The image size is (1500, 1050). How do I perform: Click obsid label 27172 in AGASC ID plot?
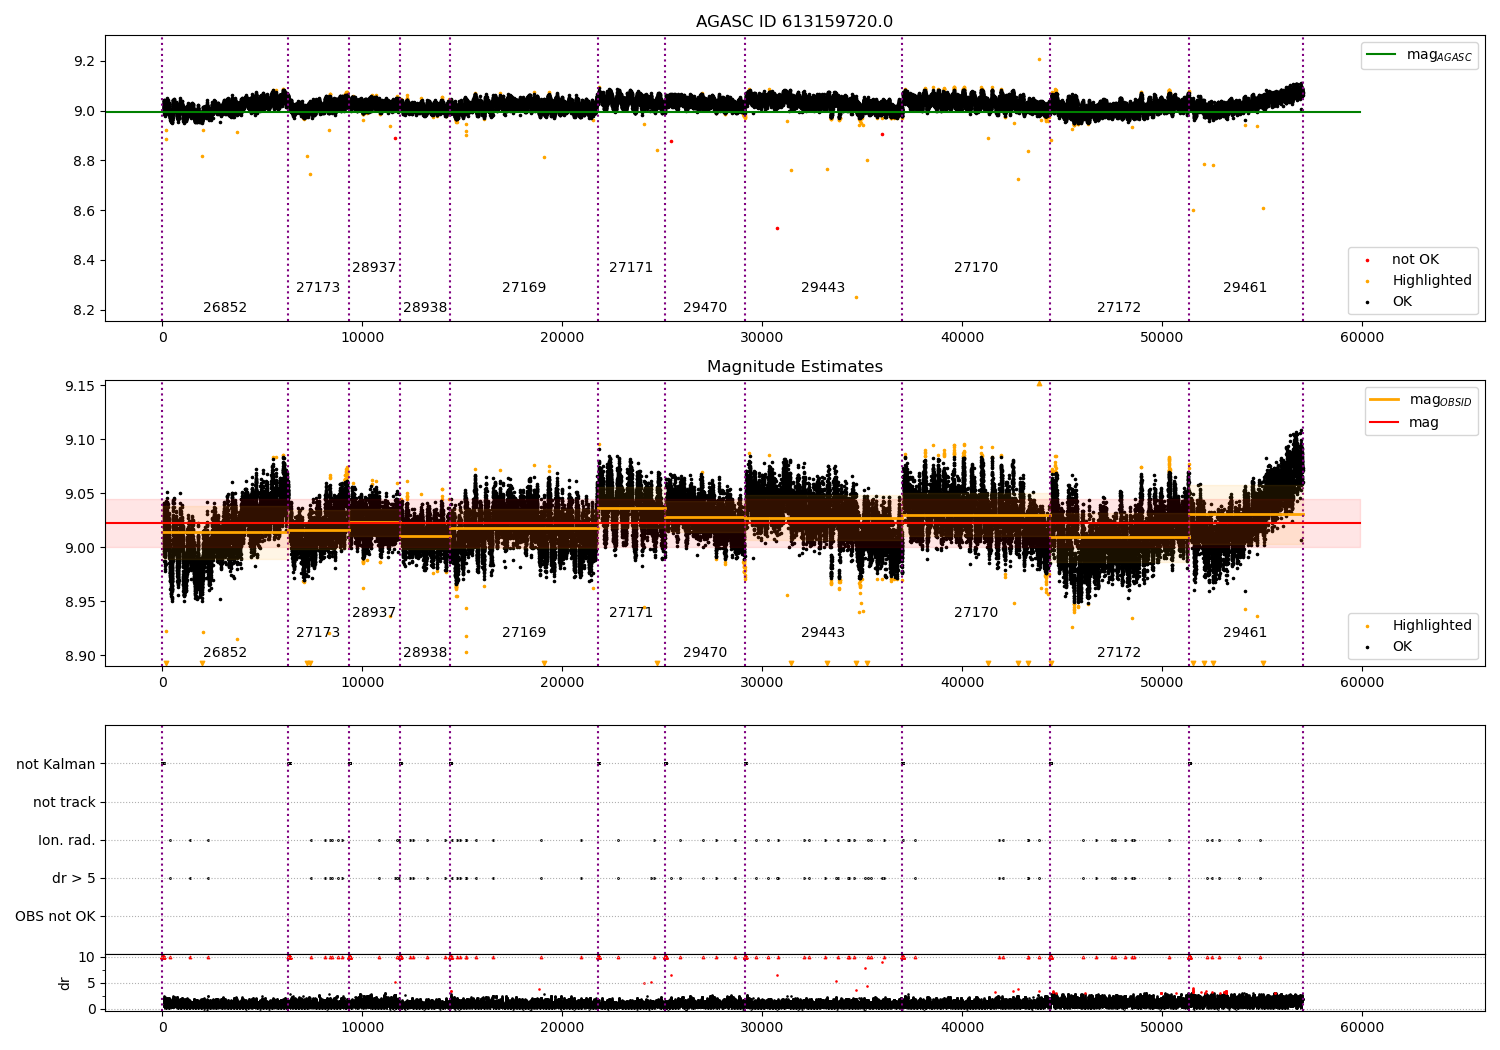click(1119, 308)
